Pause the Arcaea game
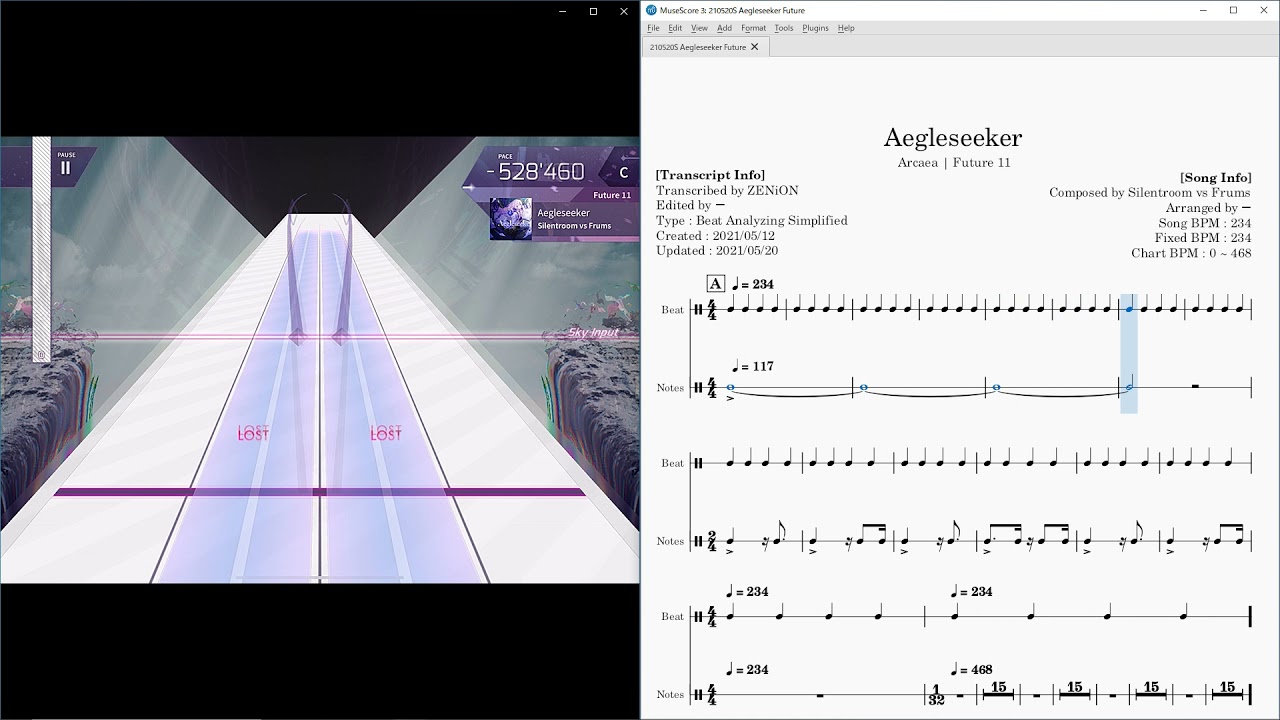Viewport: 1280px width, 720px height. (66, 165)
